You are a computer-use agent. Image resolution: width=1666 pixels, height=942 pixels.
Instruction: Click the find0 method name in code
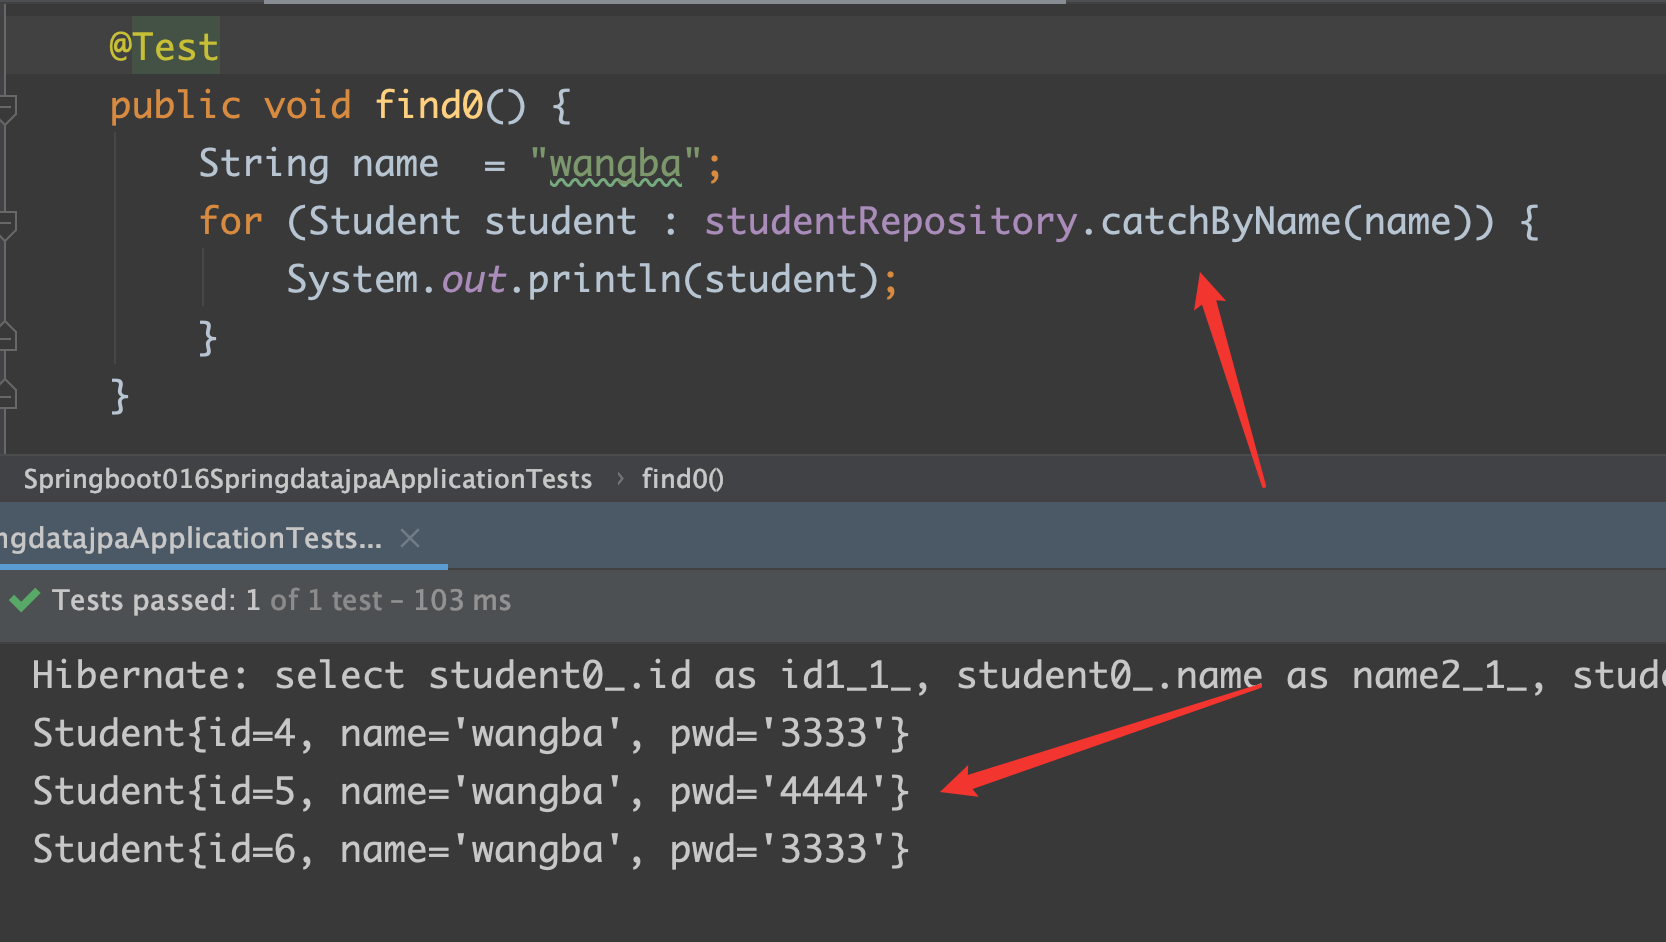428,105
